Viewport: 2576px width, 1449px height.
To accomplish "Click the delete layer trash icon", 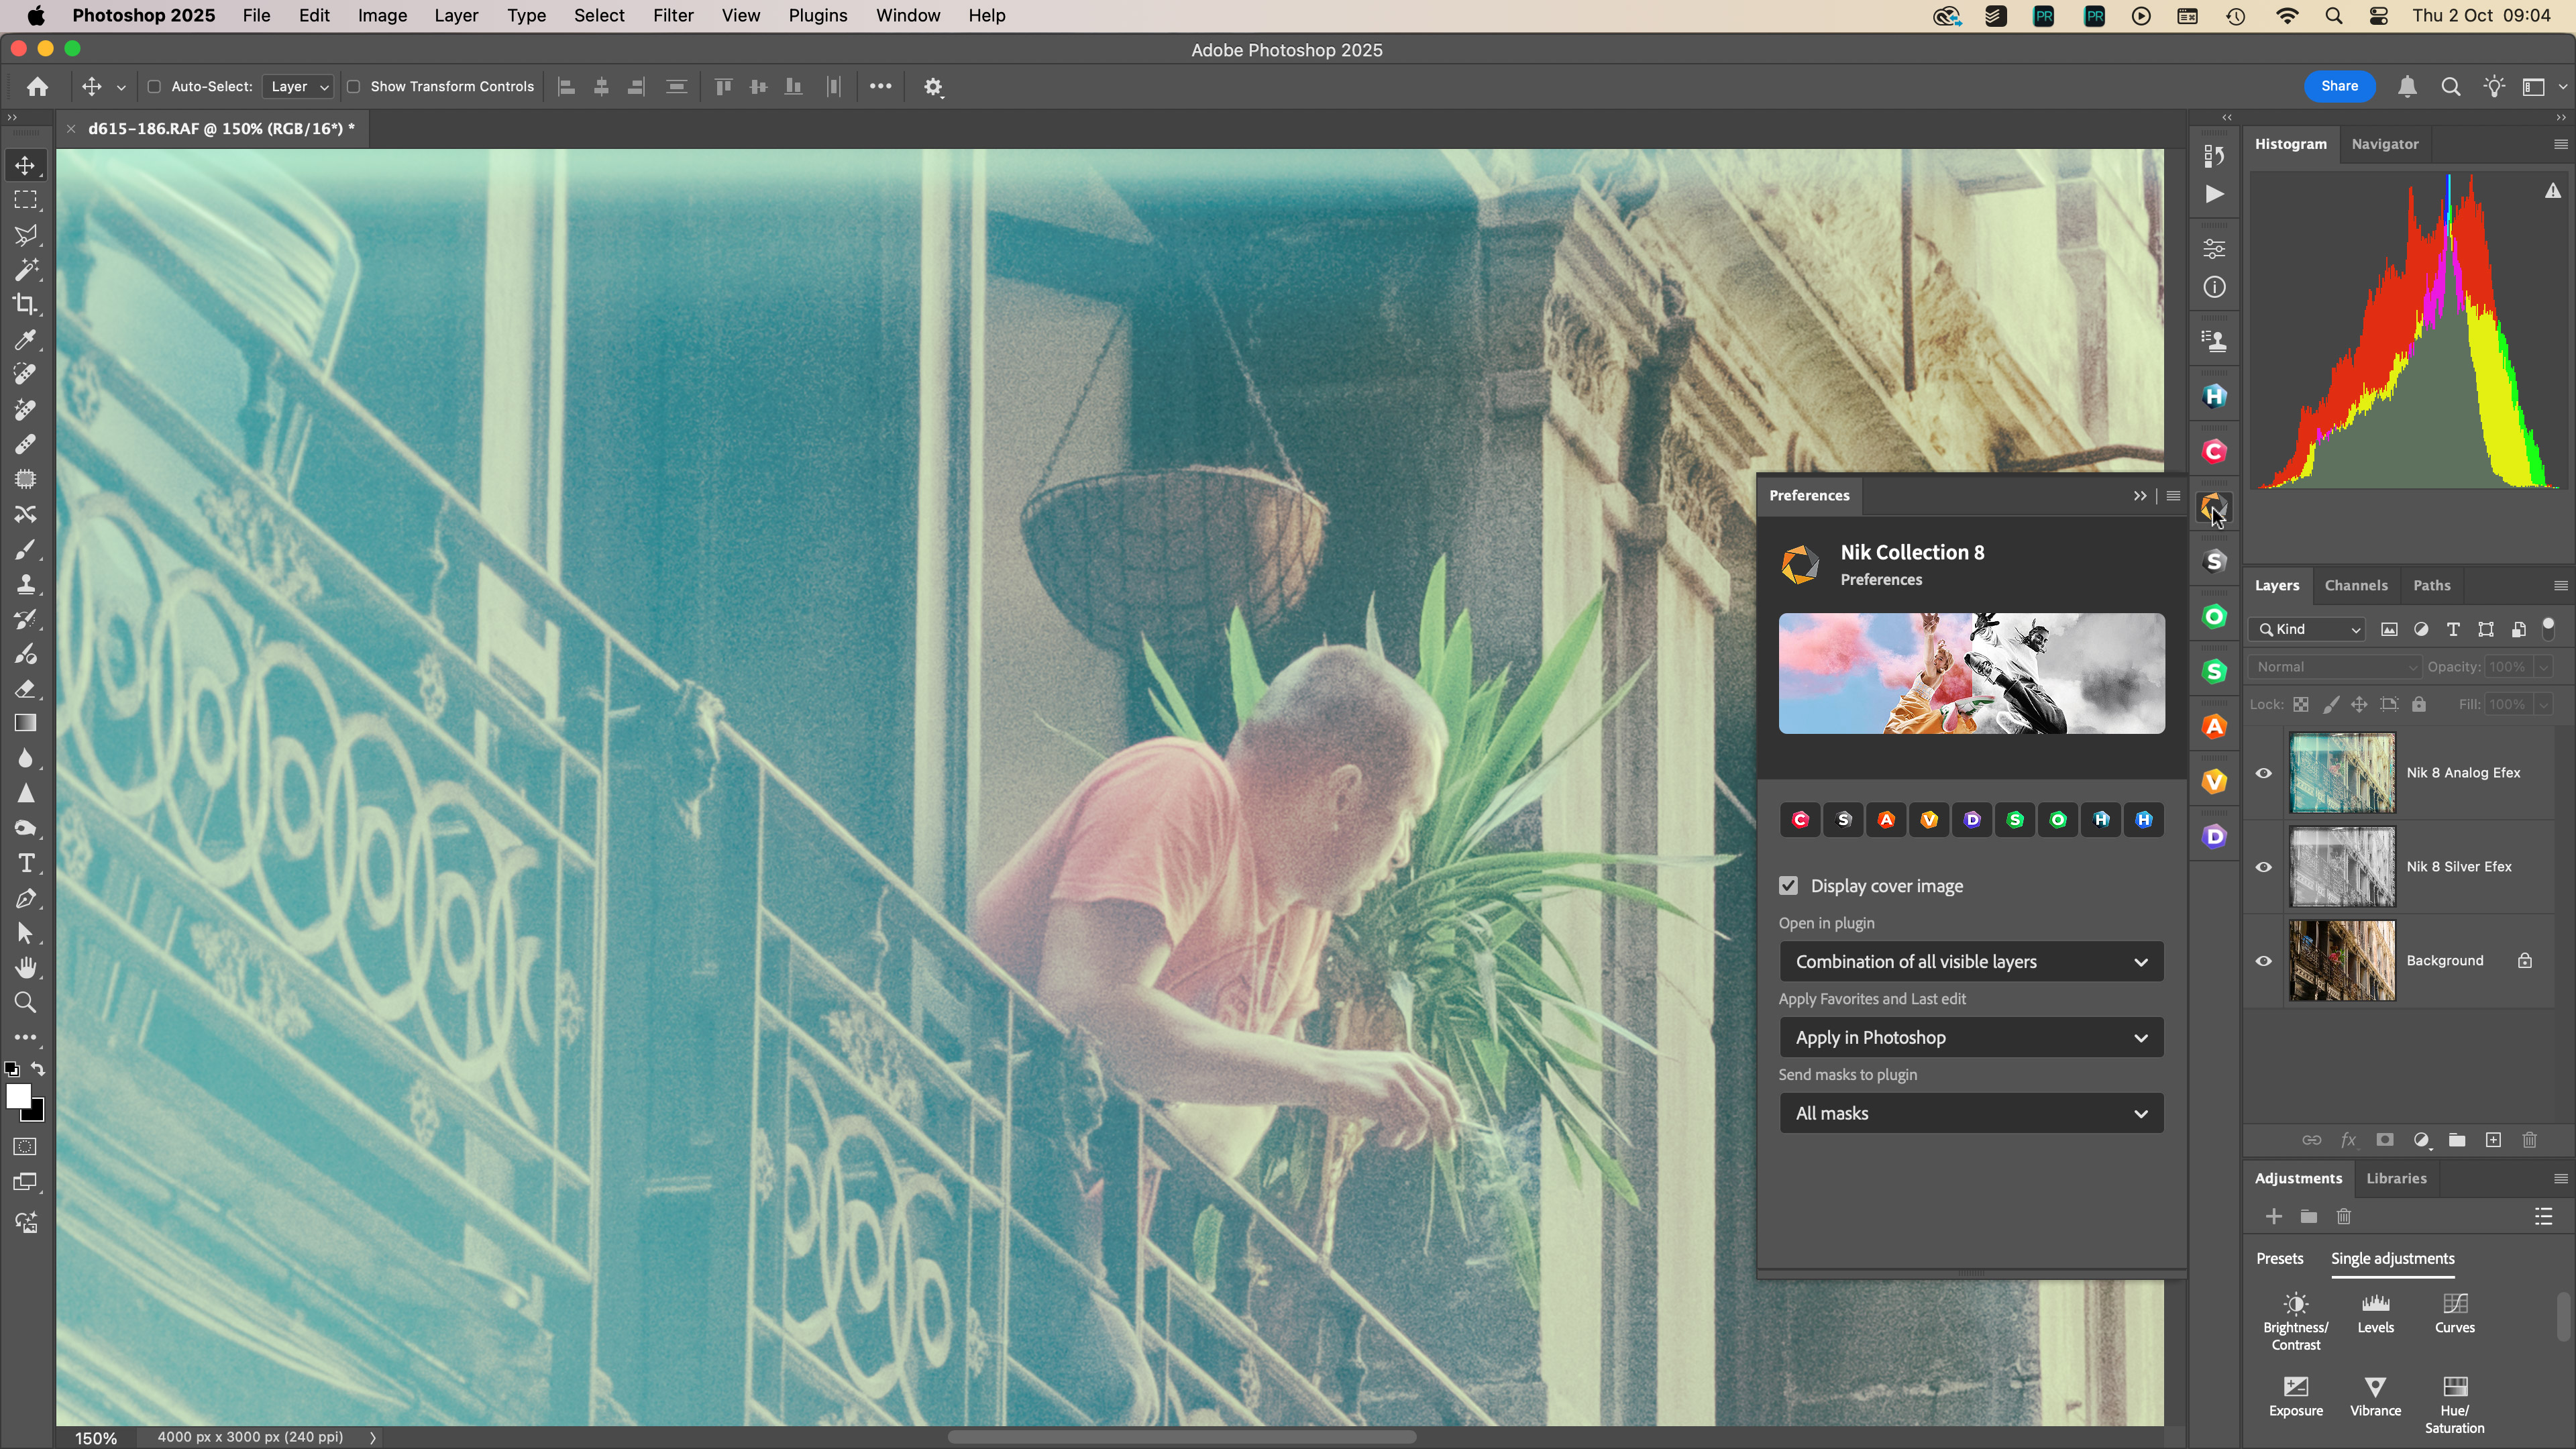I will pos(2529,1140).
